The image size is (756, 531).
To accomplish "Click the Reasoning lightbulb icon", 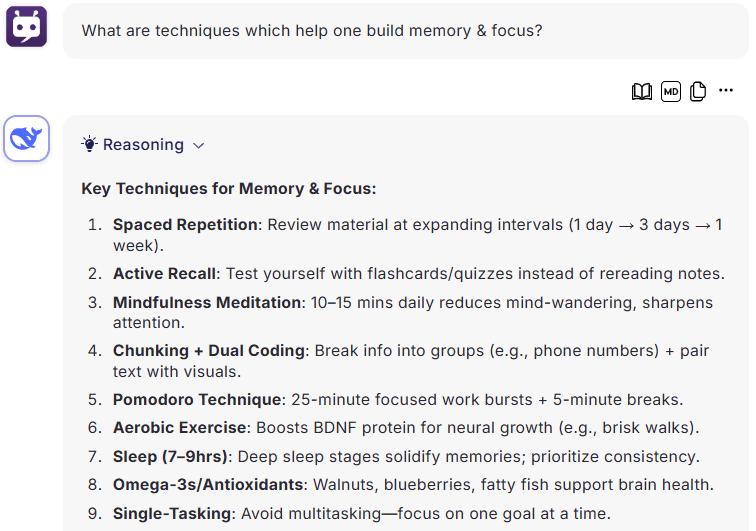I will coord(89,144).
